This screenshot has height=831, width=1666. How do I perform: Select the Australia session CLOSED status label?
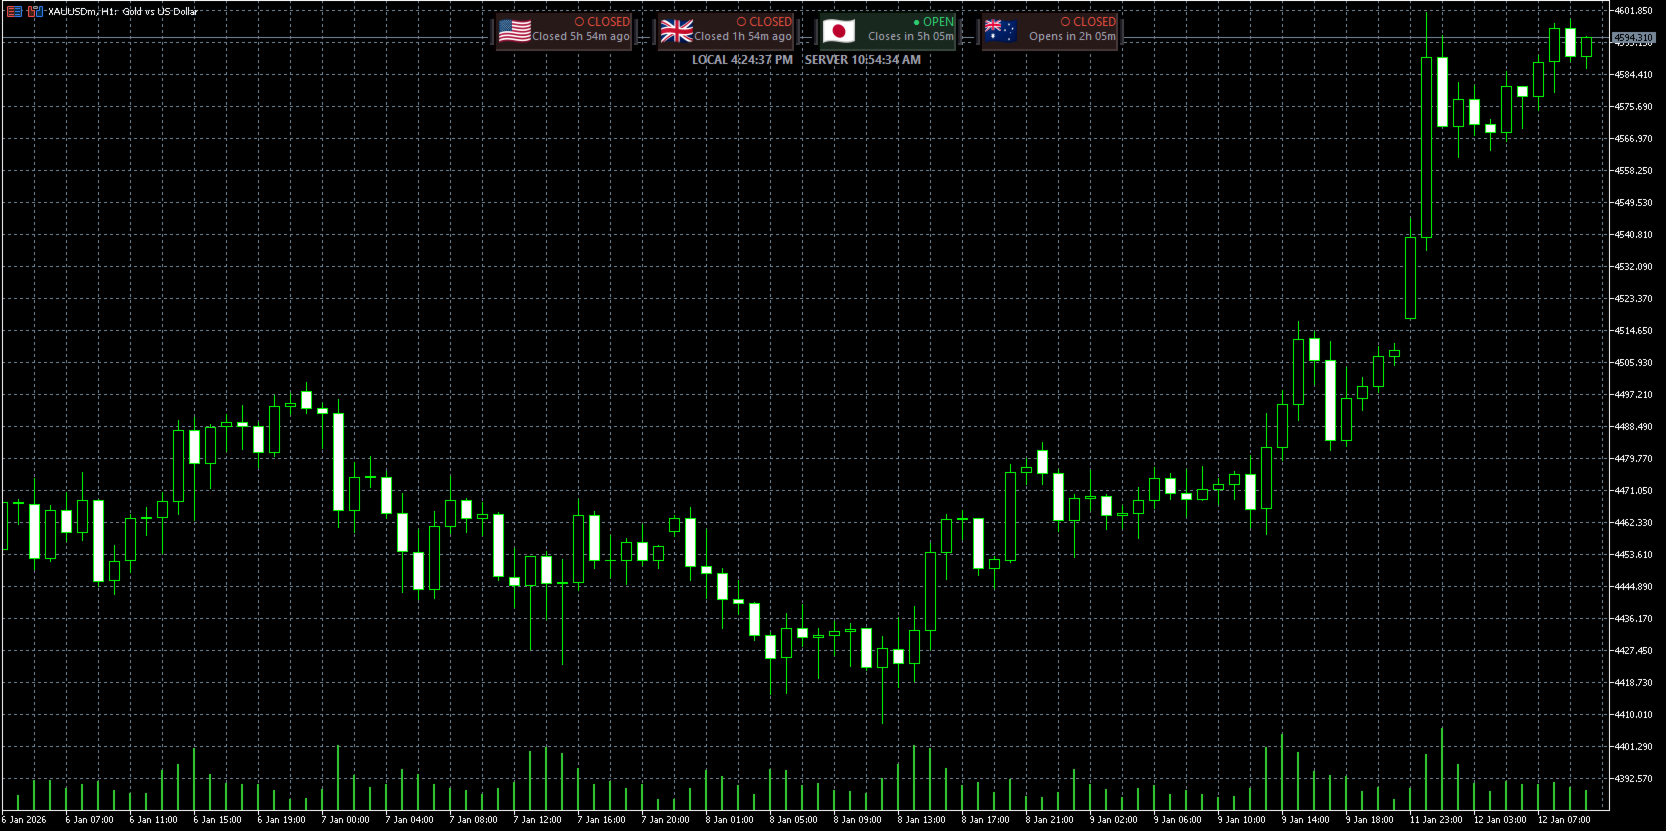[1088, 22]
